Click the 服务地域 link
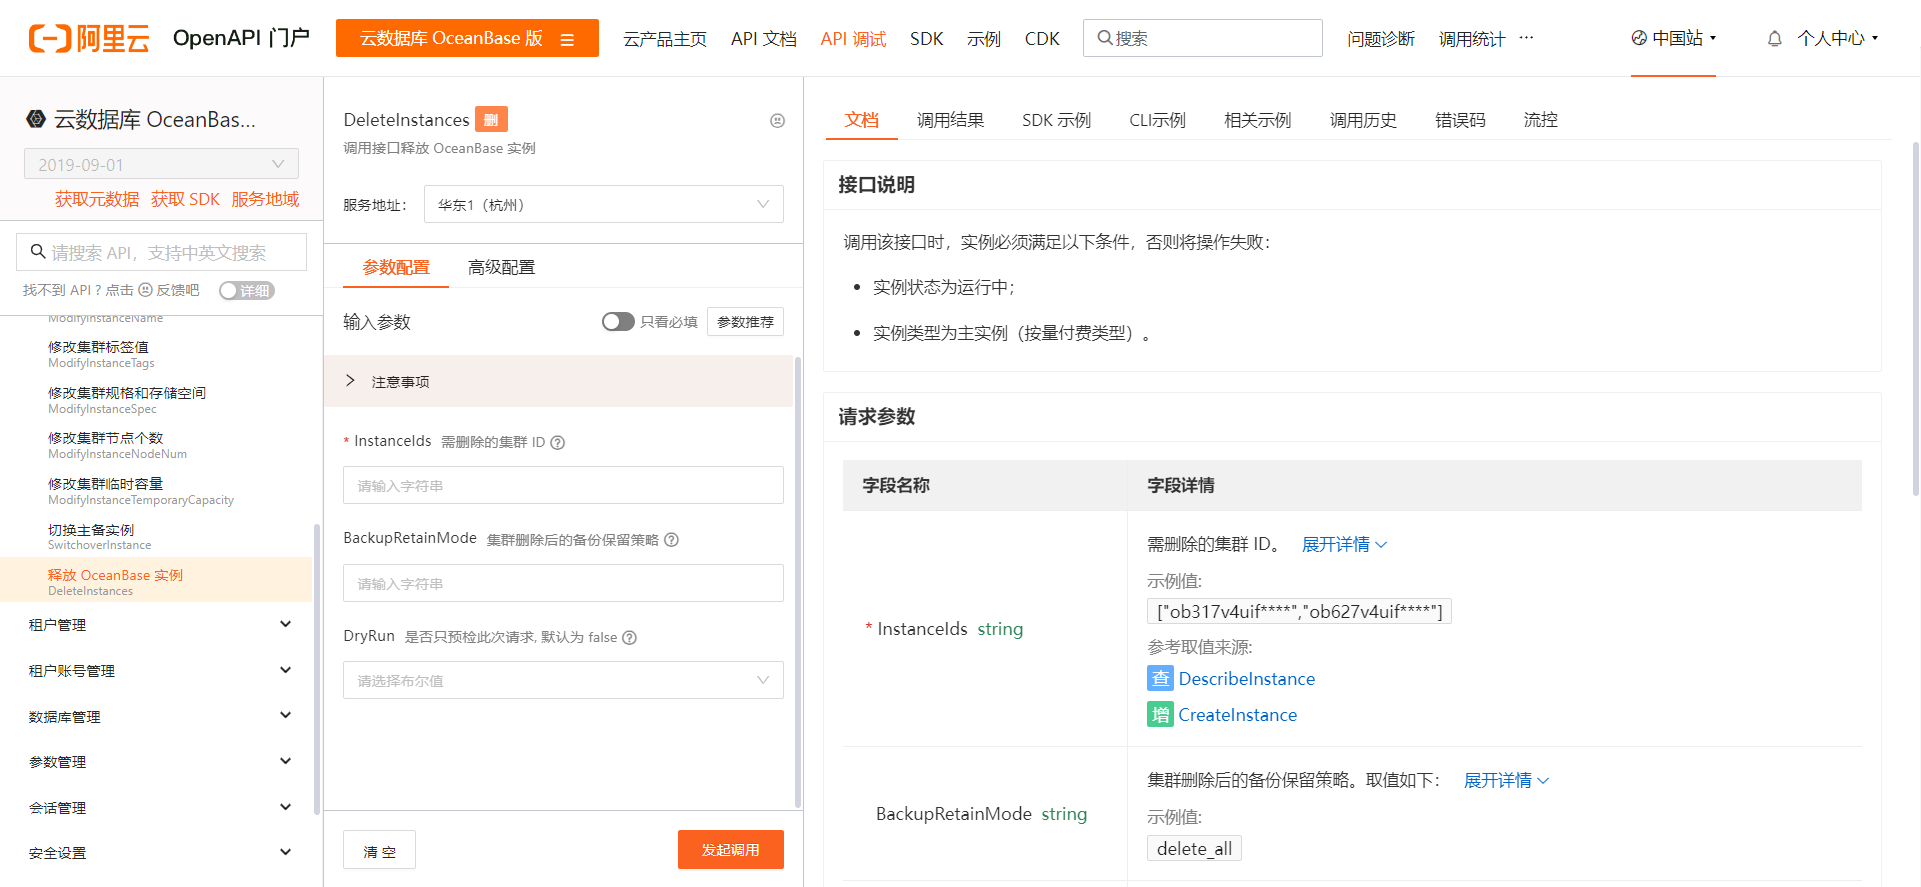This screenshot has height=887, width=1921. coord(265,199)
